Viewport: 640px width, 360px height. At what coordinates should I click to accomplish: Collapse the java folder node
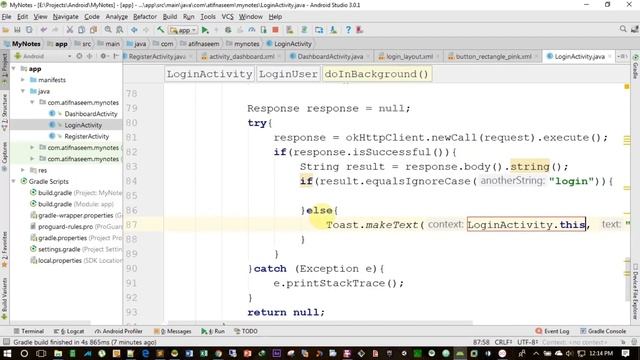pos(23,91)
